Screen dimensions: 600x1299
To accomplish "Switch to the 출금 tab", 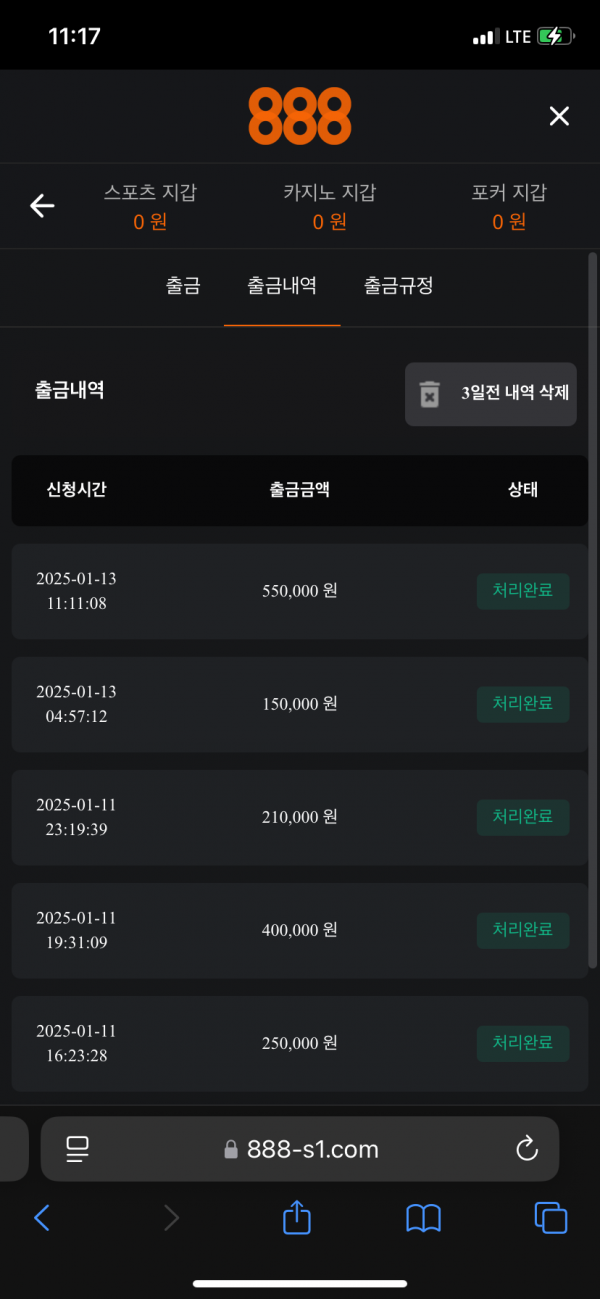I will pyautogui.click(x=183, y=286).
